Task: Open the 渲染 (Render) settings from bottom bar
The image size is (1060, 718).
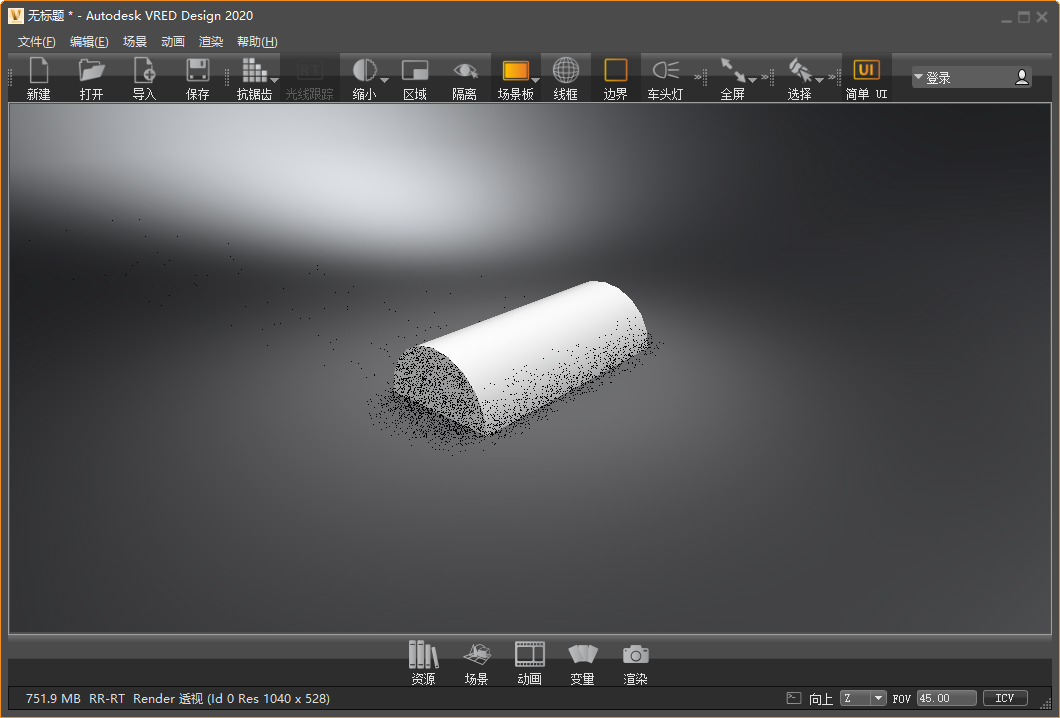Action: click(x=635, y=660)
